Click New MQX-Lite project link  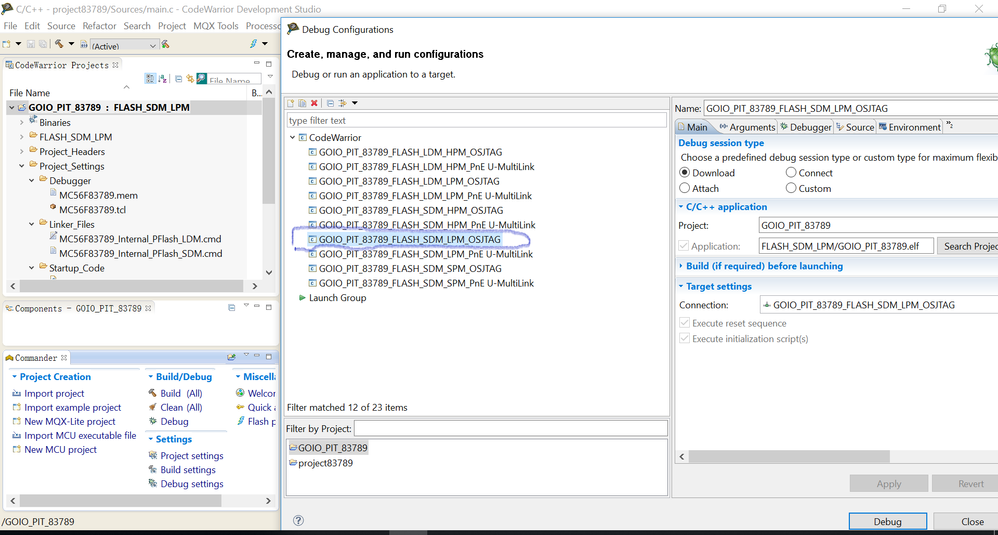(x=70, y=421)
